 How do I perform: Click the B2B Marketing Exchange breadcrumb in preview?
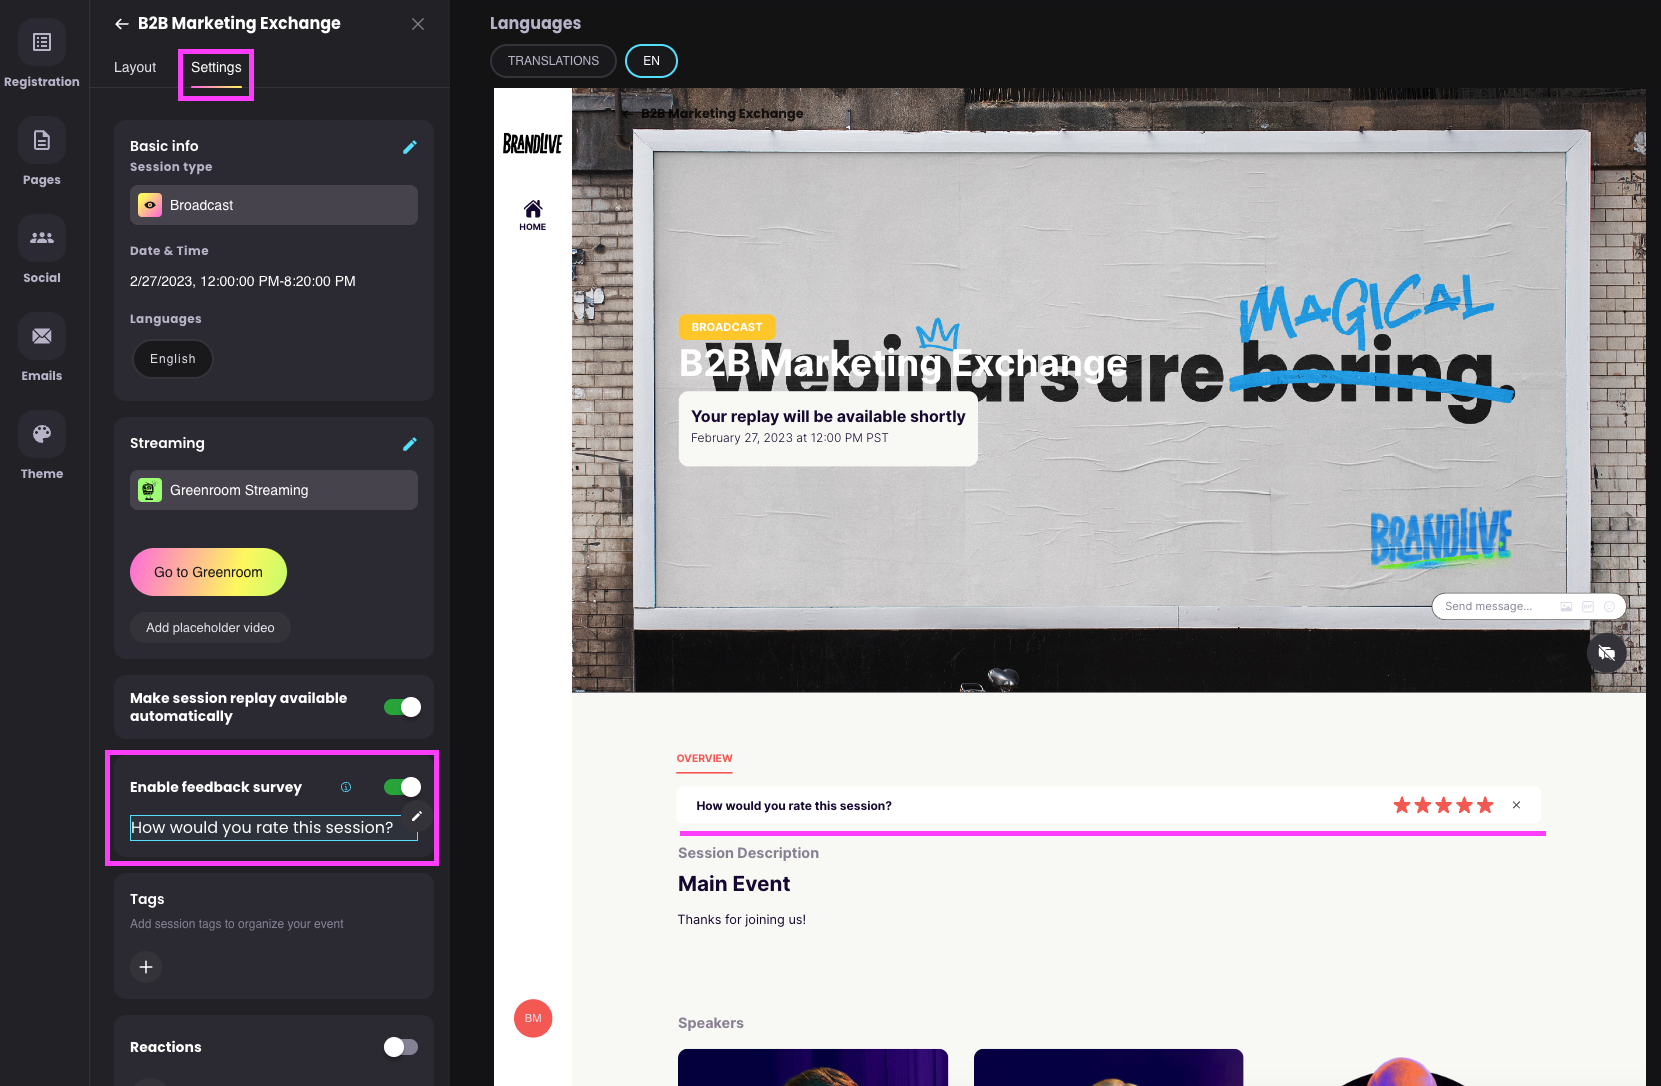(x=722, y=113)
